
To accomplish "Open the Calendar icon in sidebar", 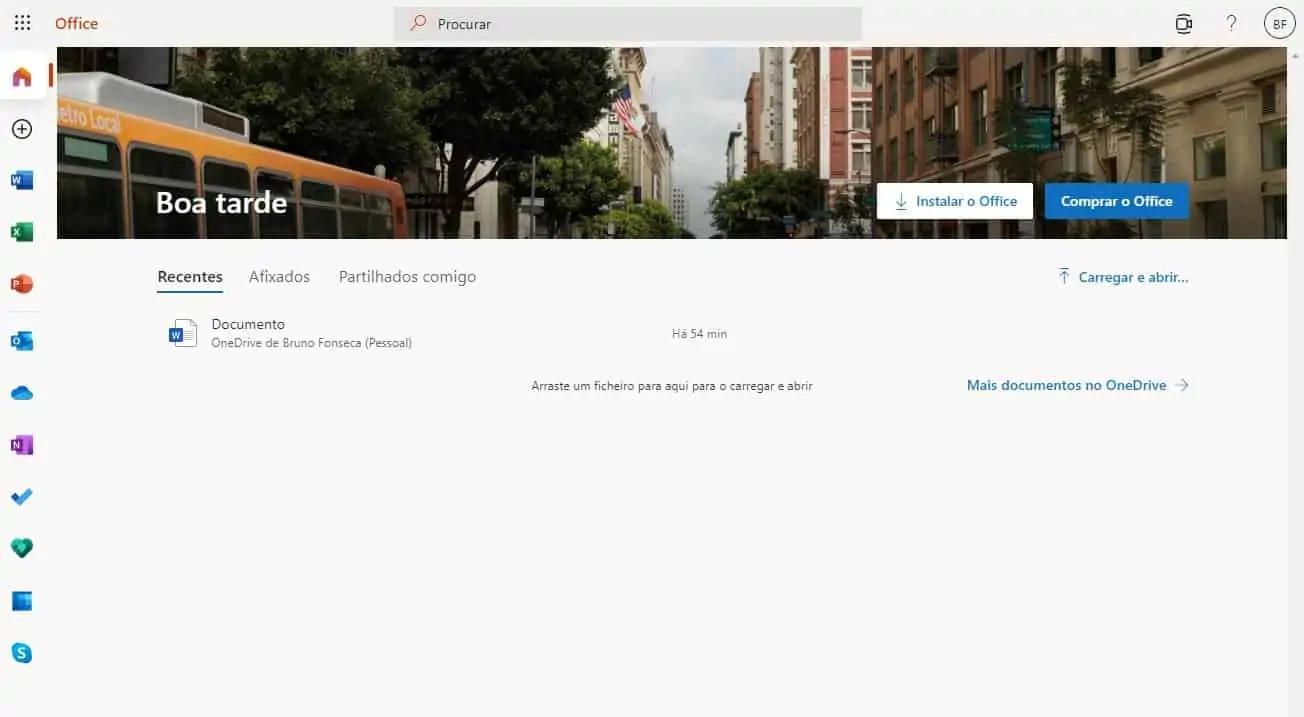I will [22, 601].
